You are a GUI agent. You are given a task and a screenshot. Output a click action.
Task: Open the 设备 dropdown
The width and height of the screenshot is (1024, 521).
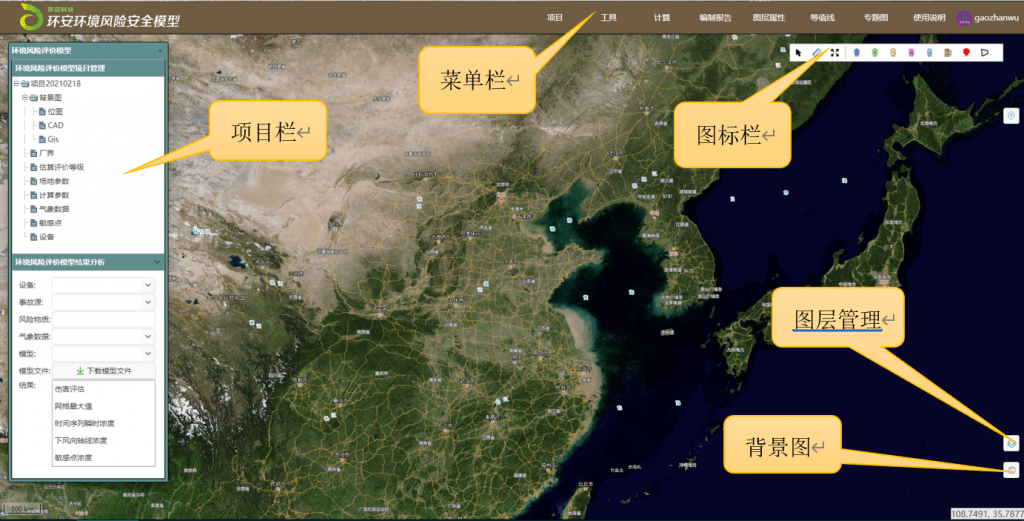tap(104, 285)
